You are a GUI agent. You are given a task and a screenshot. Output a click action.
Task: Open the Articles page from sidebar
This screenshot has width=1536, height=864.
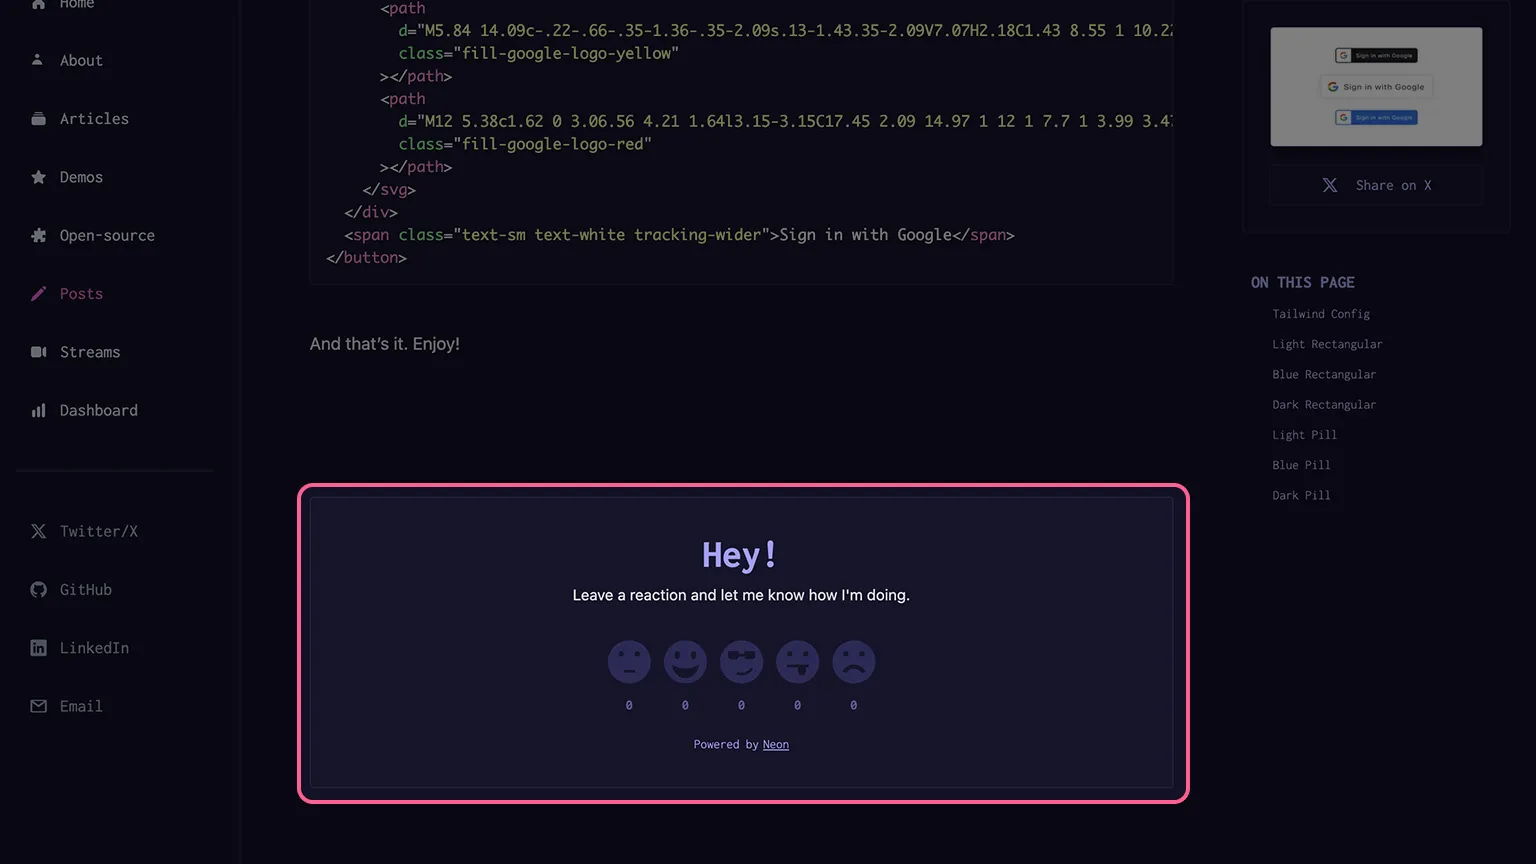click(94, 119)
